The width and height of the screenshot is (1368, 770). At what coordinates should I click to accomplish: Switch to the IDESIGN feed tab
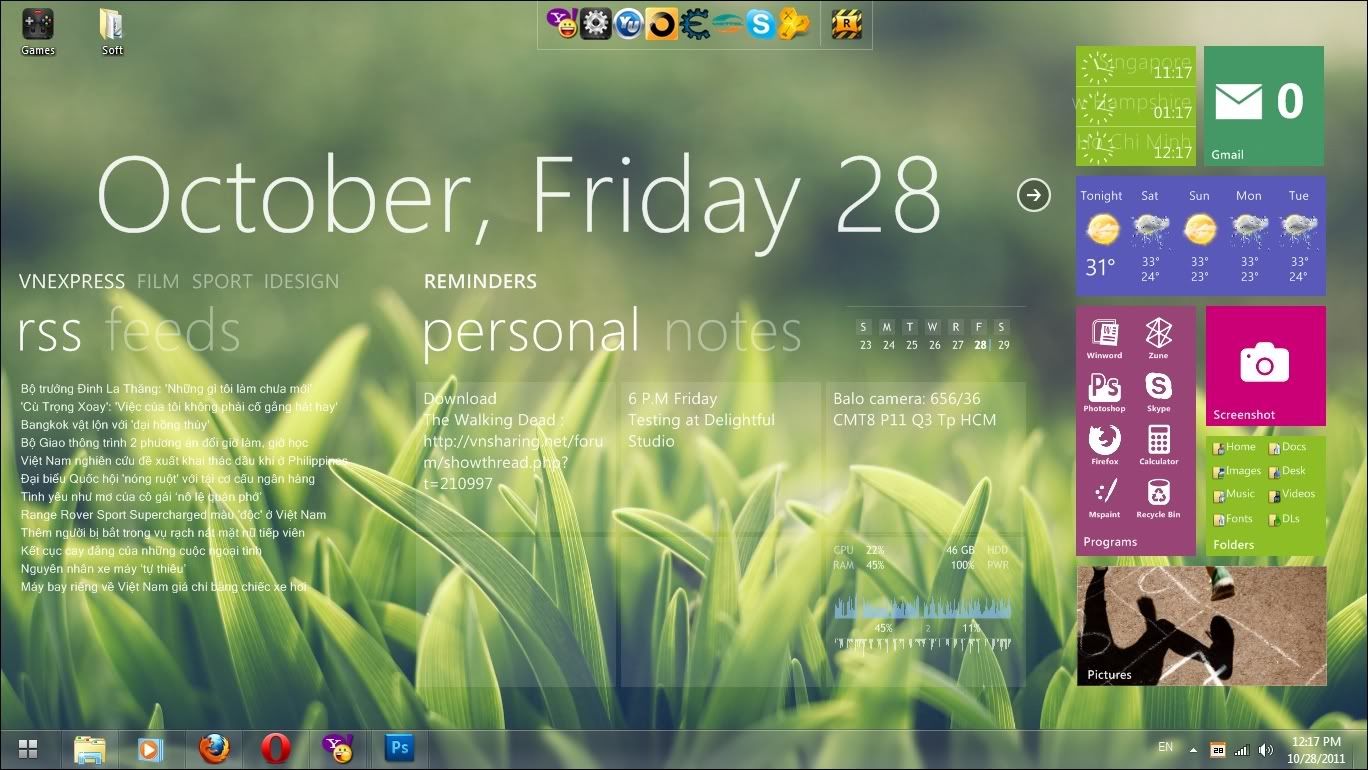coord(301,282)
